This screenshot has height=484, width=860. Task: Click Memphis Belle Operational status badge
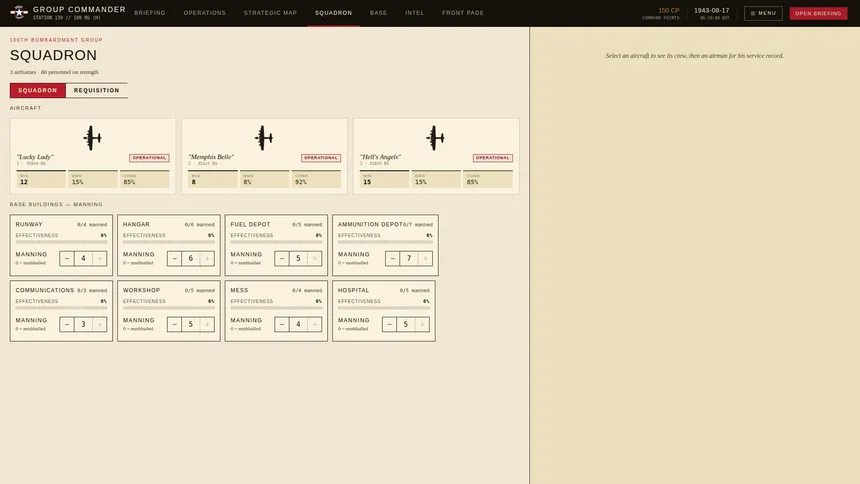click(321, 157)
